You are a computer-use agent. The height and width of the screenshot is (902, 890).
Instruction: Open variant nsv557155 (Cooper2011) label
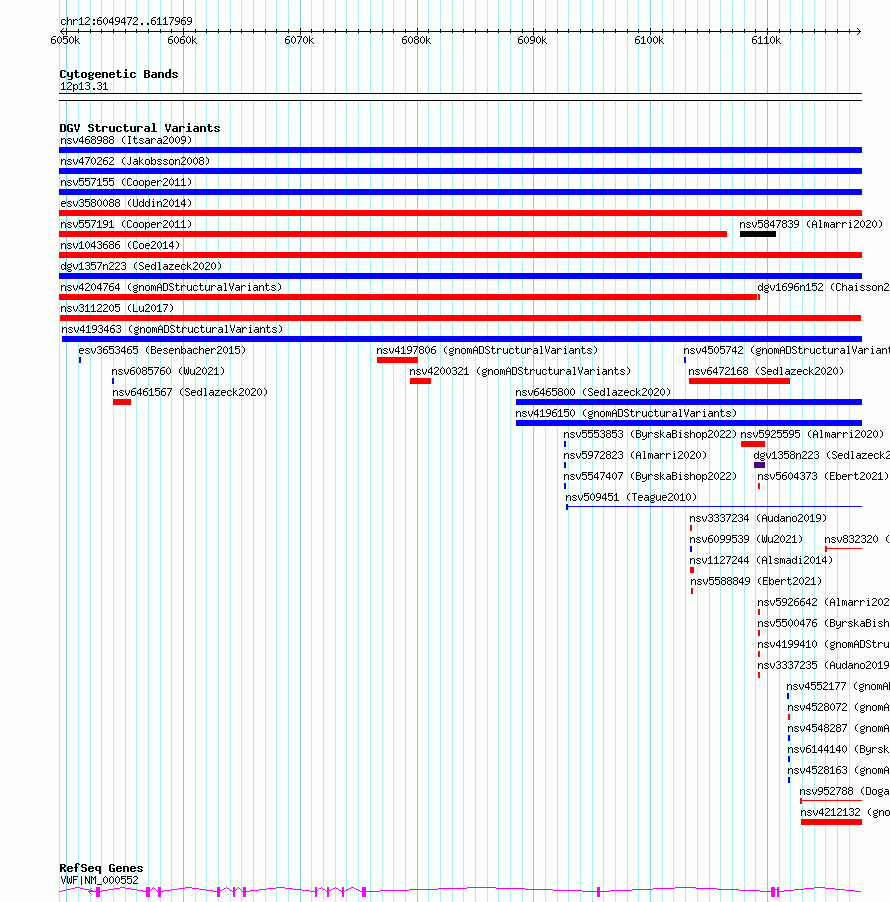point(126,182)
